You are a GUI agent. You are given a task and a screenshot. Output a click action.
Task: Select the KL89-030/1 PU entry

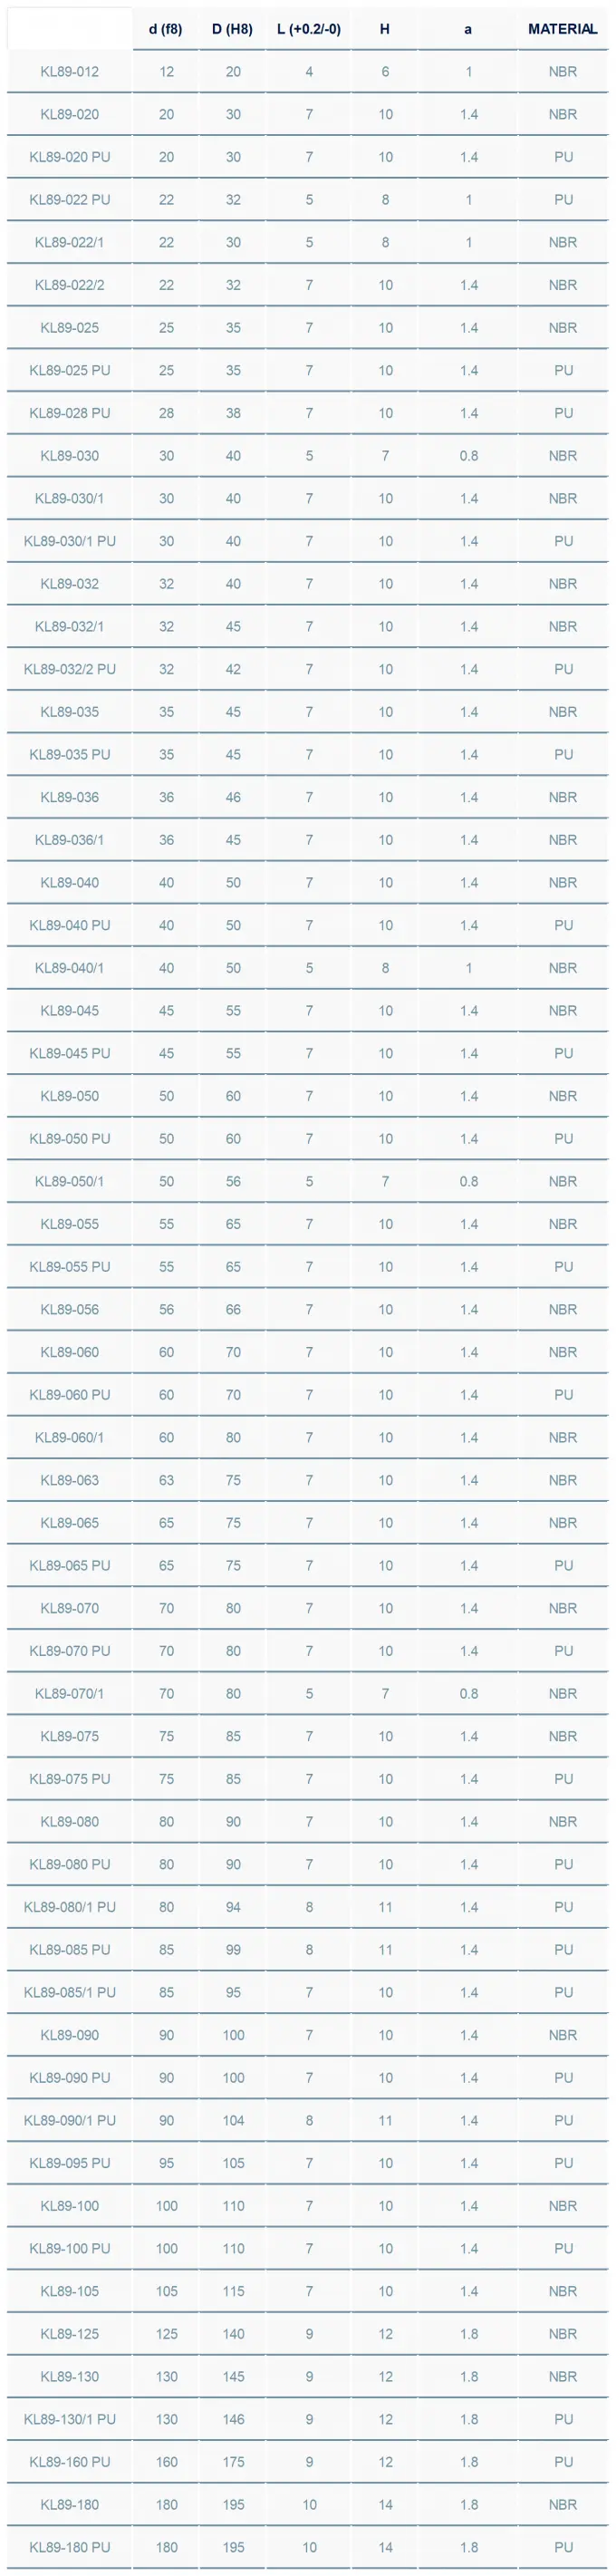[x=70, y=541]
